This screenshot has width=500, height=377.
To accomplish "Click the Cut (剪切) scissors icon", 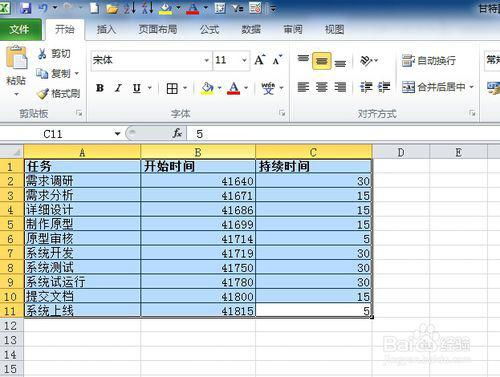I will pos(42,53).
